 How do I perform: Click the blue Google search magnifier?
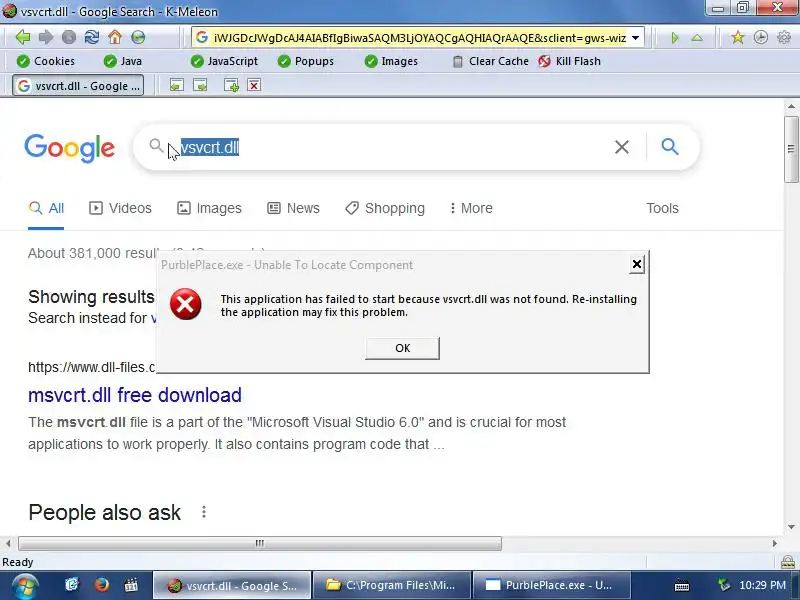[670, 147]
